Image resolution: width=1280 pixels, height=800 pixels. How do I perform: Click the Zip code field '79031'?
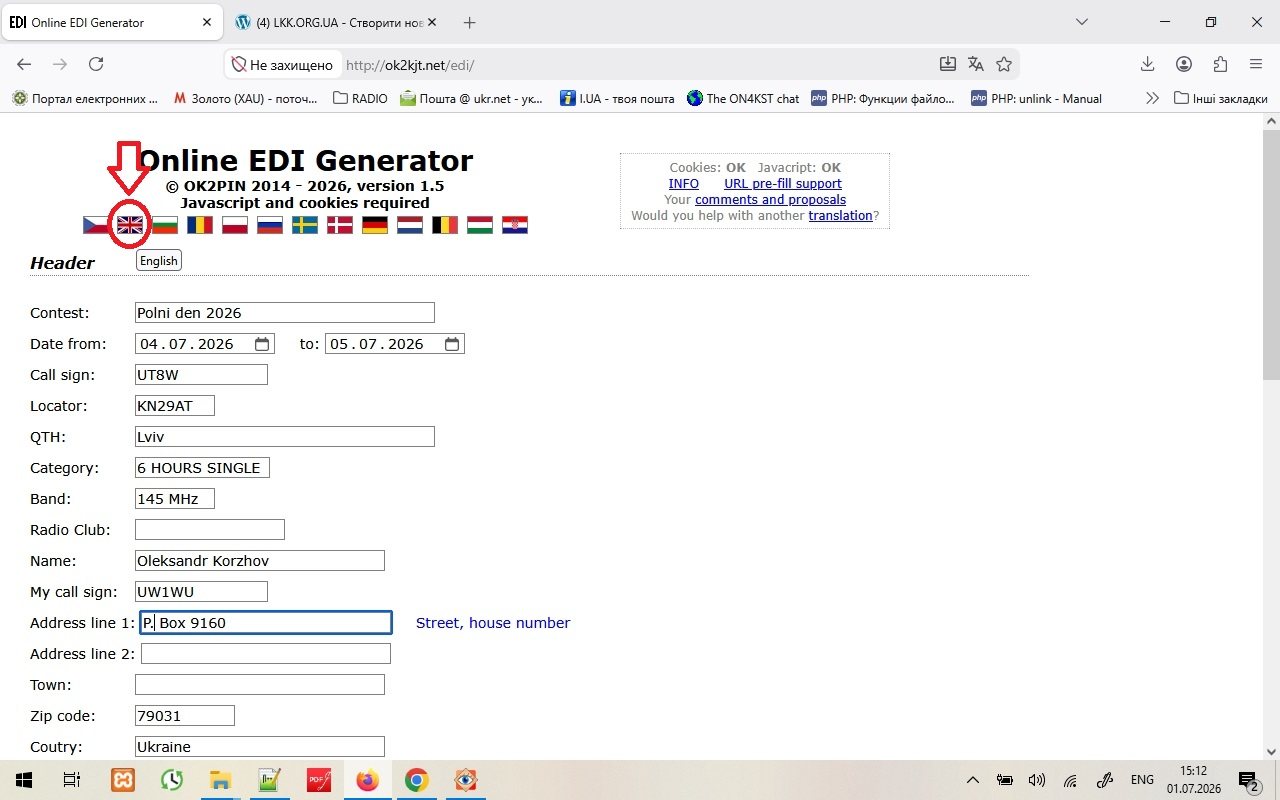185,716
